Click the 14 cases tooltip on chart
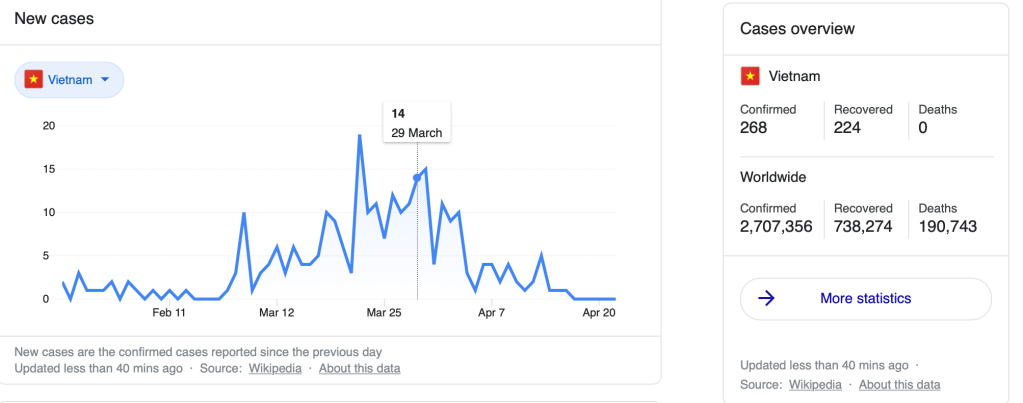 pos(417,123)
